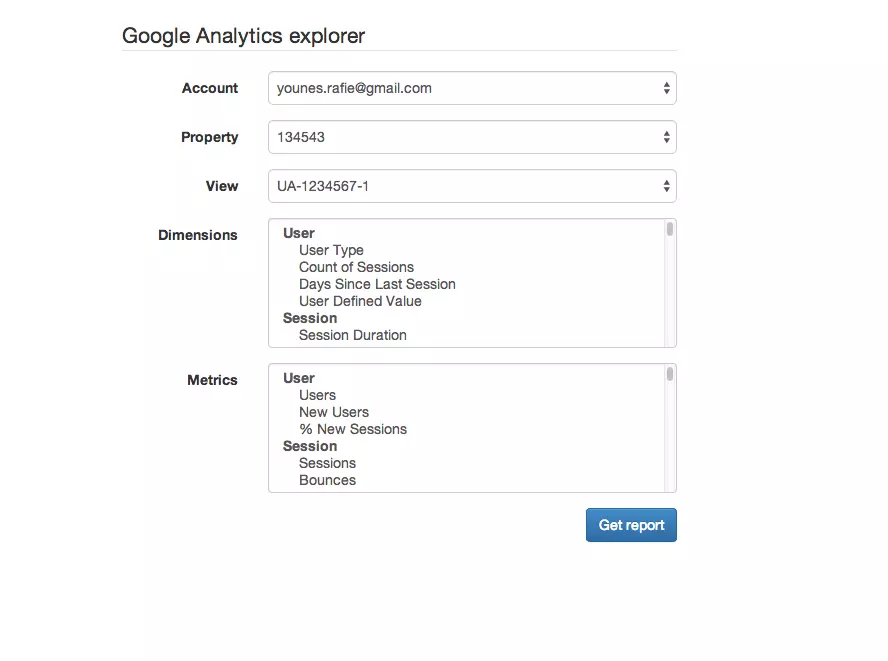Image resolution: width=888 pixels, height=661 pixels.
Task: Click the Dimensions list scrollbar thumb
Action: (670, 229)
